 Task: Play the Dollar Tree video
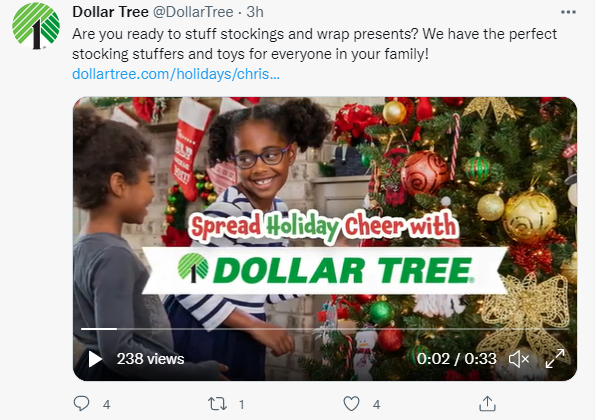click(x=95, y=359)
